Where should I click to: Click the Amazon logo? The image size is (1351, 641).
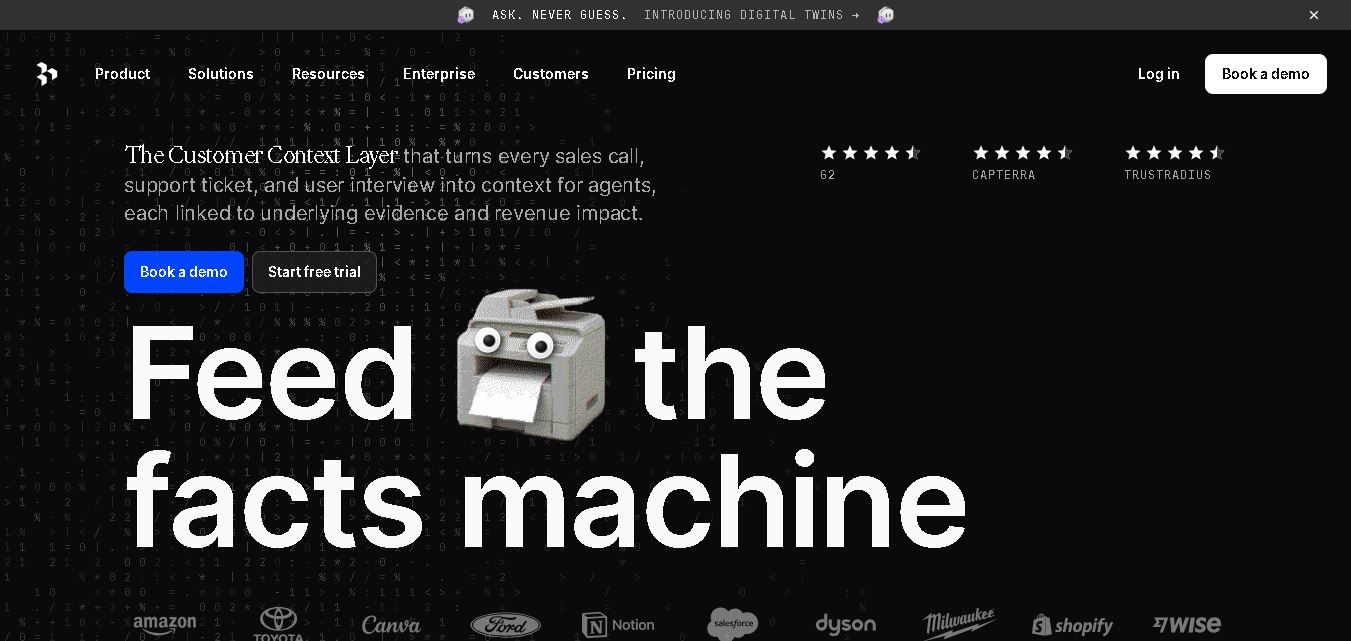(165, 625)
